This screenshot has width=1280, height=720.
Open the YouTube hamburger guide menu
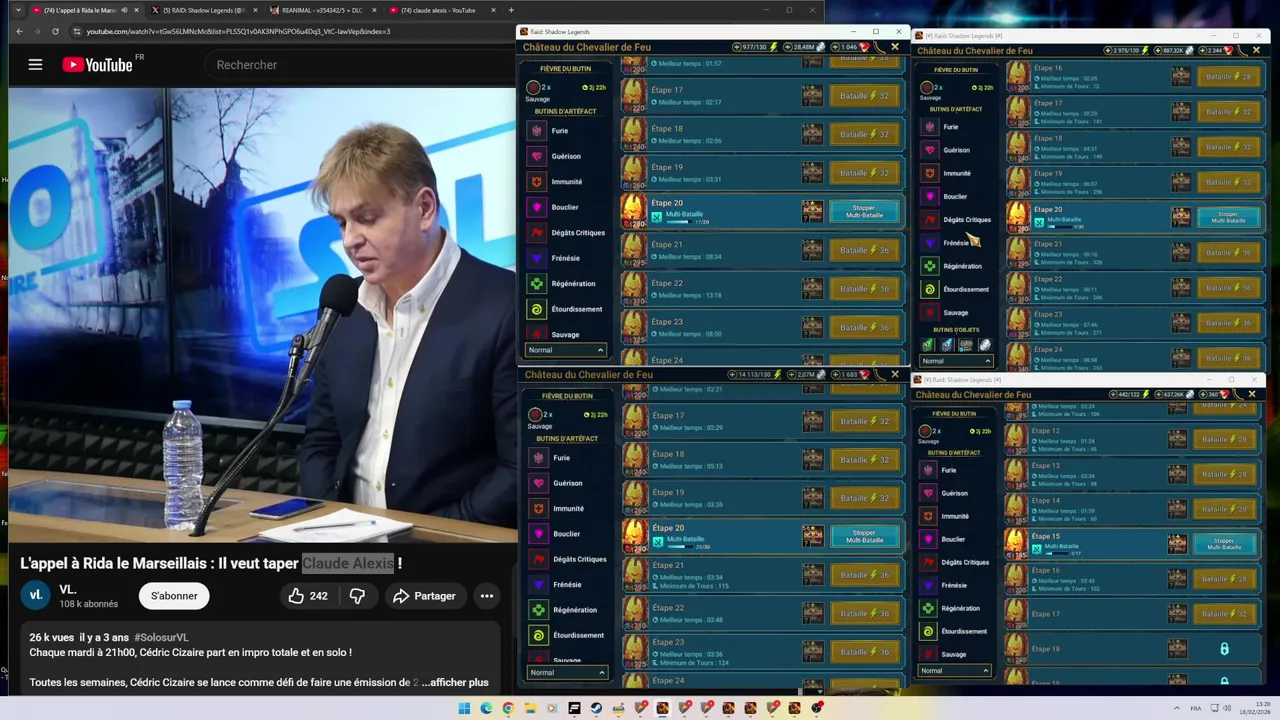(x=35, y=65)
